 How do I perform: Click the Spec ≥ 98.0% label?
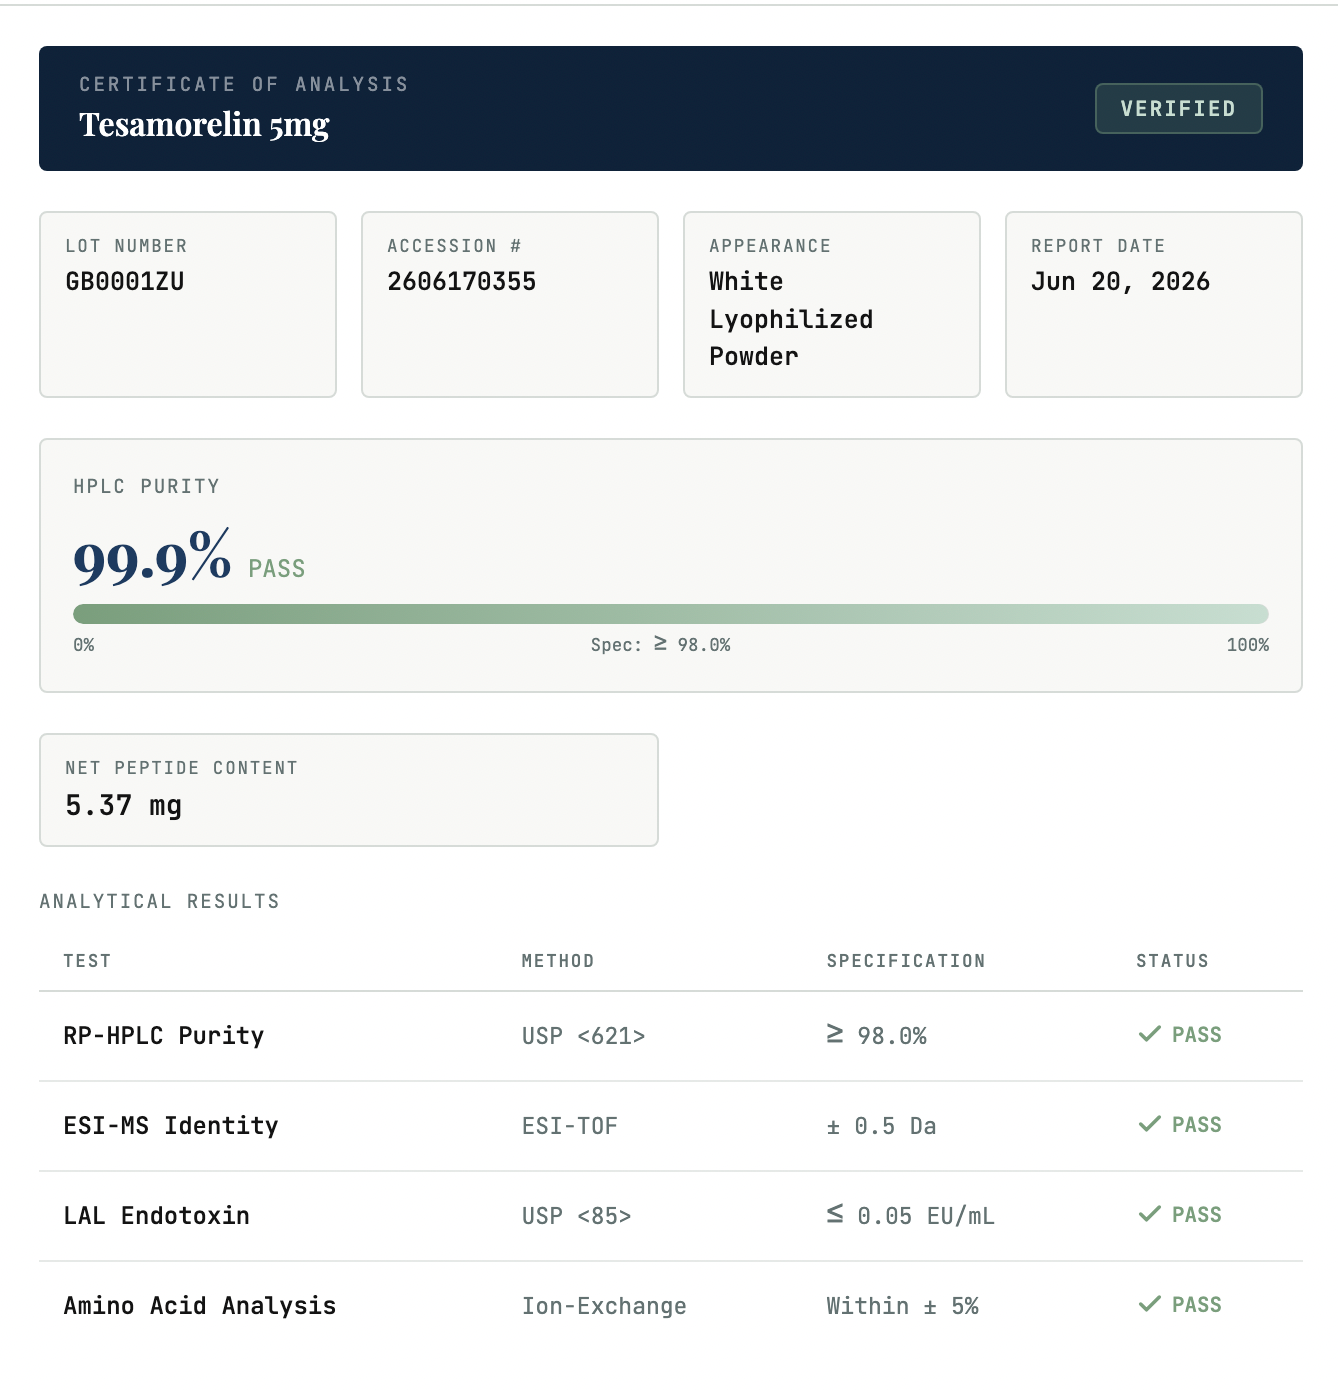coord(661,645)
